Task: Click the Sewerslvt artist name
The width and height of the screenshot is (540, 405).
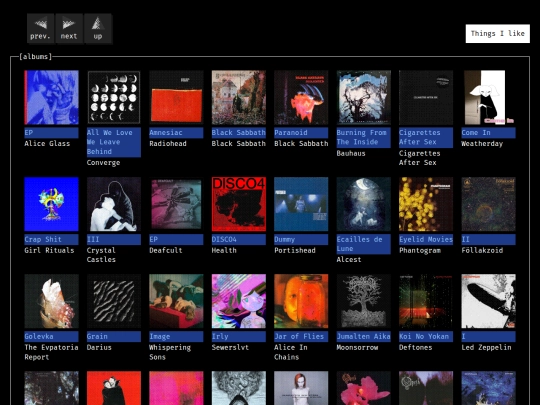Action: click(x=230, y=347)
